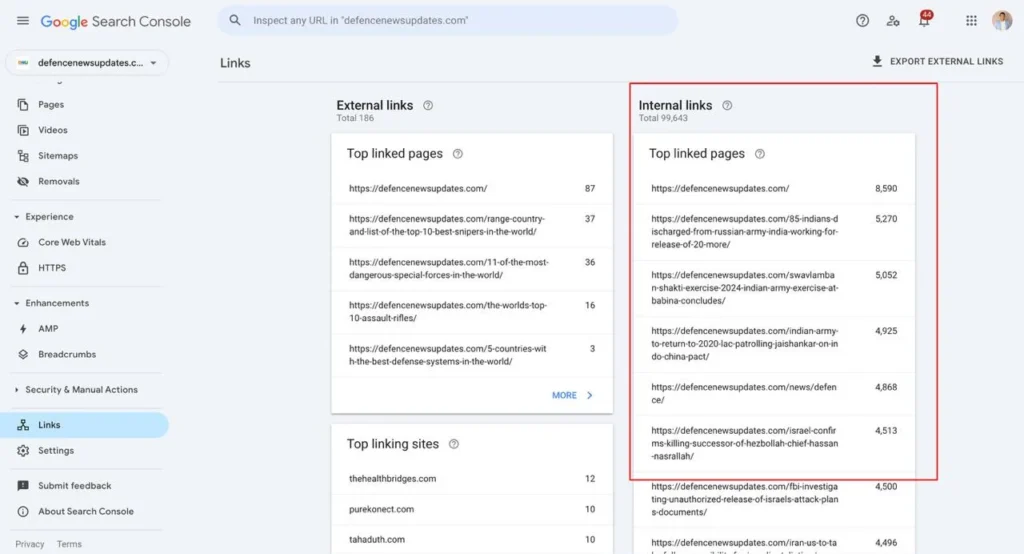The width and height of the screenshot is (1024, 554).
Task: Click About Search Console link
Action: (x=86, y=512)
